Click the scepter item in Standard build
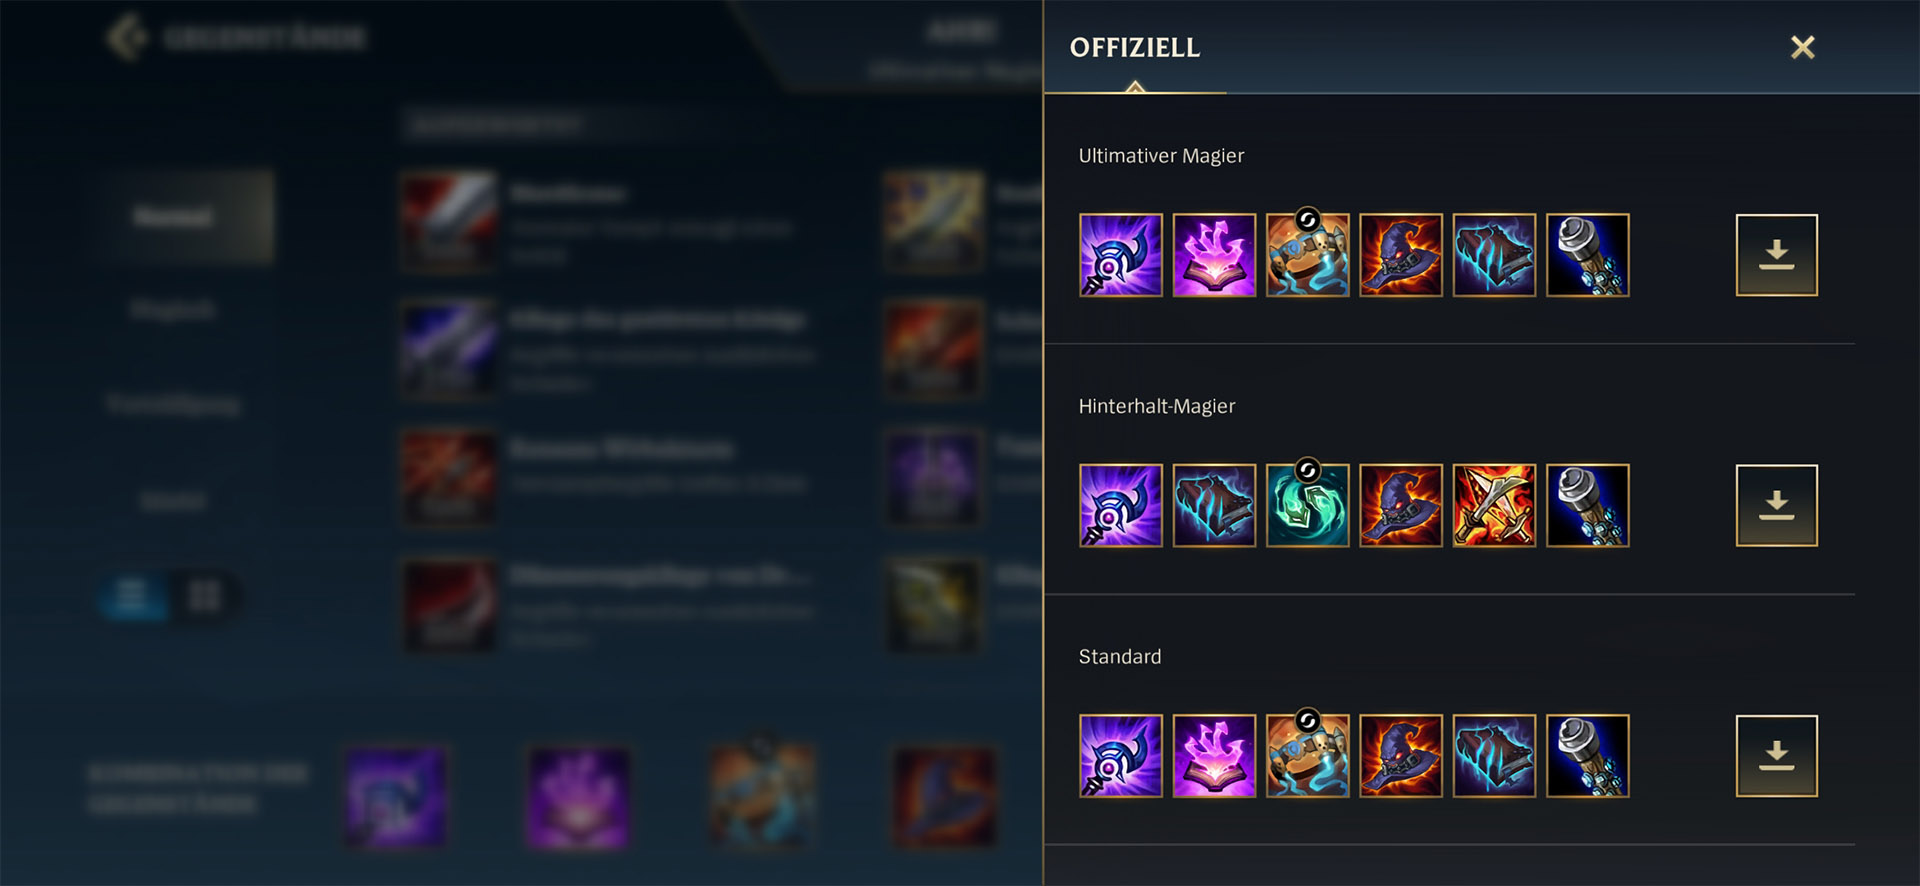This screenshot has width=1920, height=886. [x=1588, y=756]
